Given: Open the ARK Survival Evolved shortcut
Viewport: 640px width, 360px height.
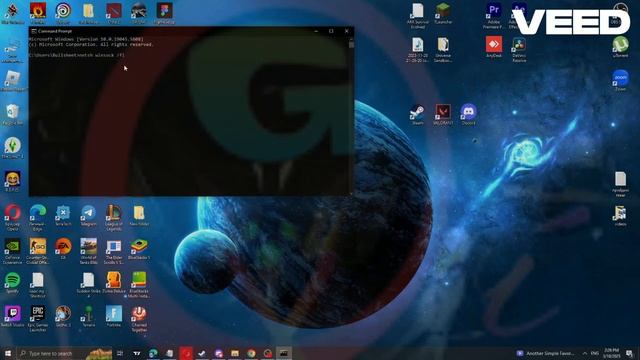Looking at the screenshot, I should click(418, 16).
